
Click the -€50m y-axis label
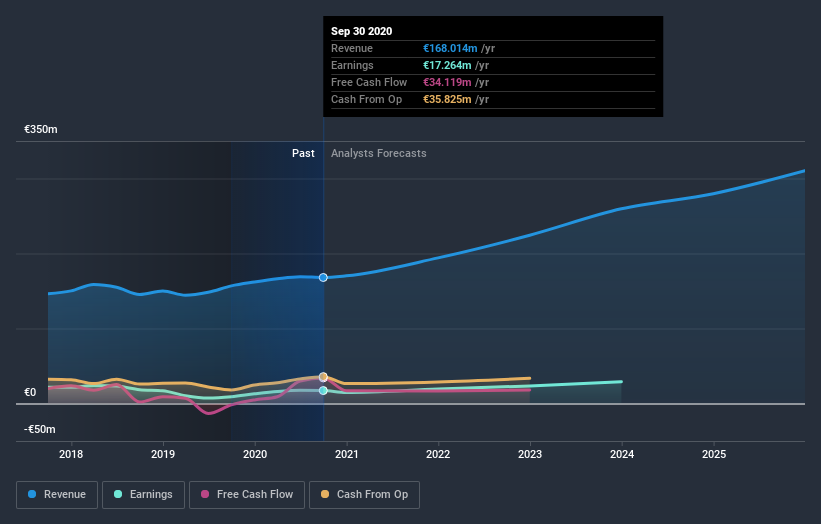tap(40, 429)
